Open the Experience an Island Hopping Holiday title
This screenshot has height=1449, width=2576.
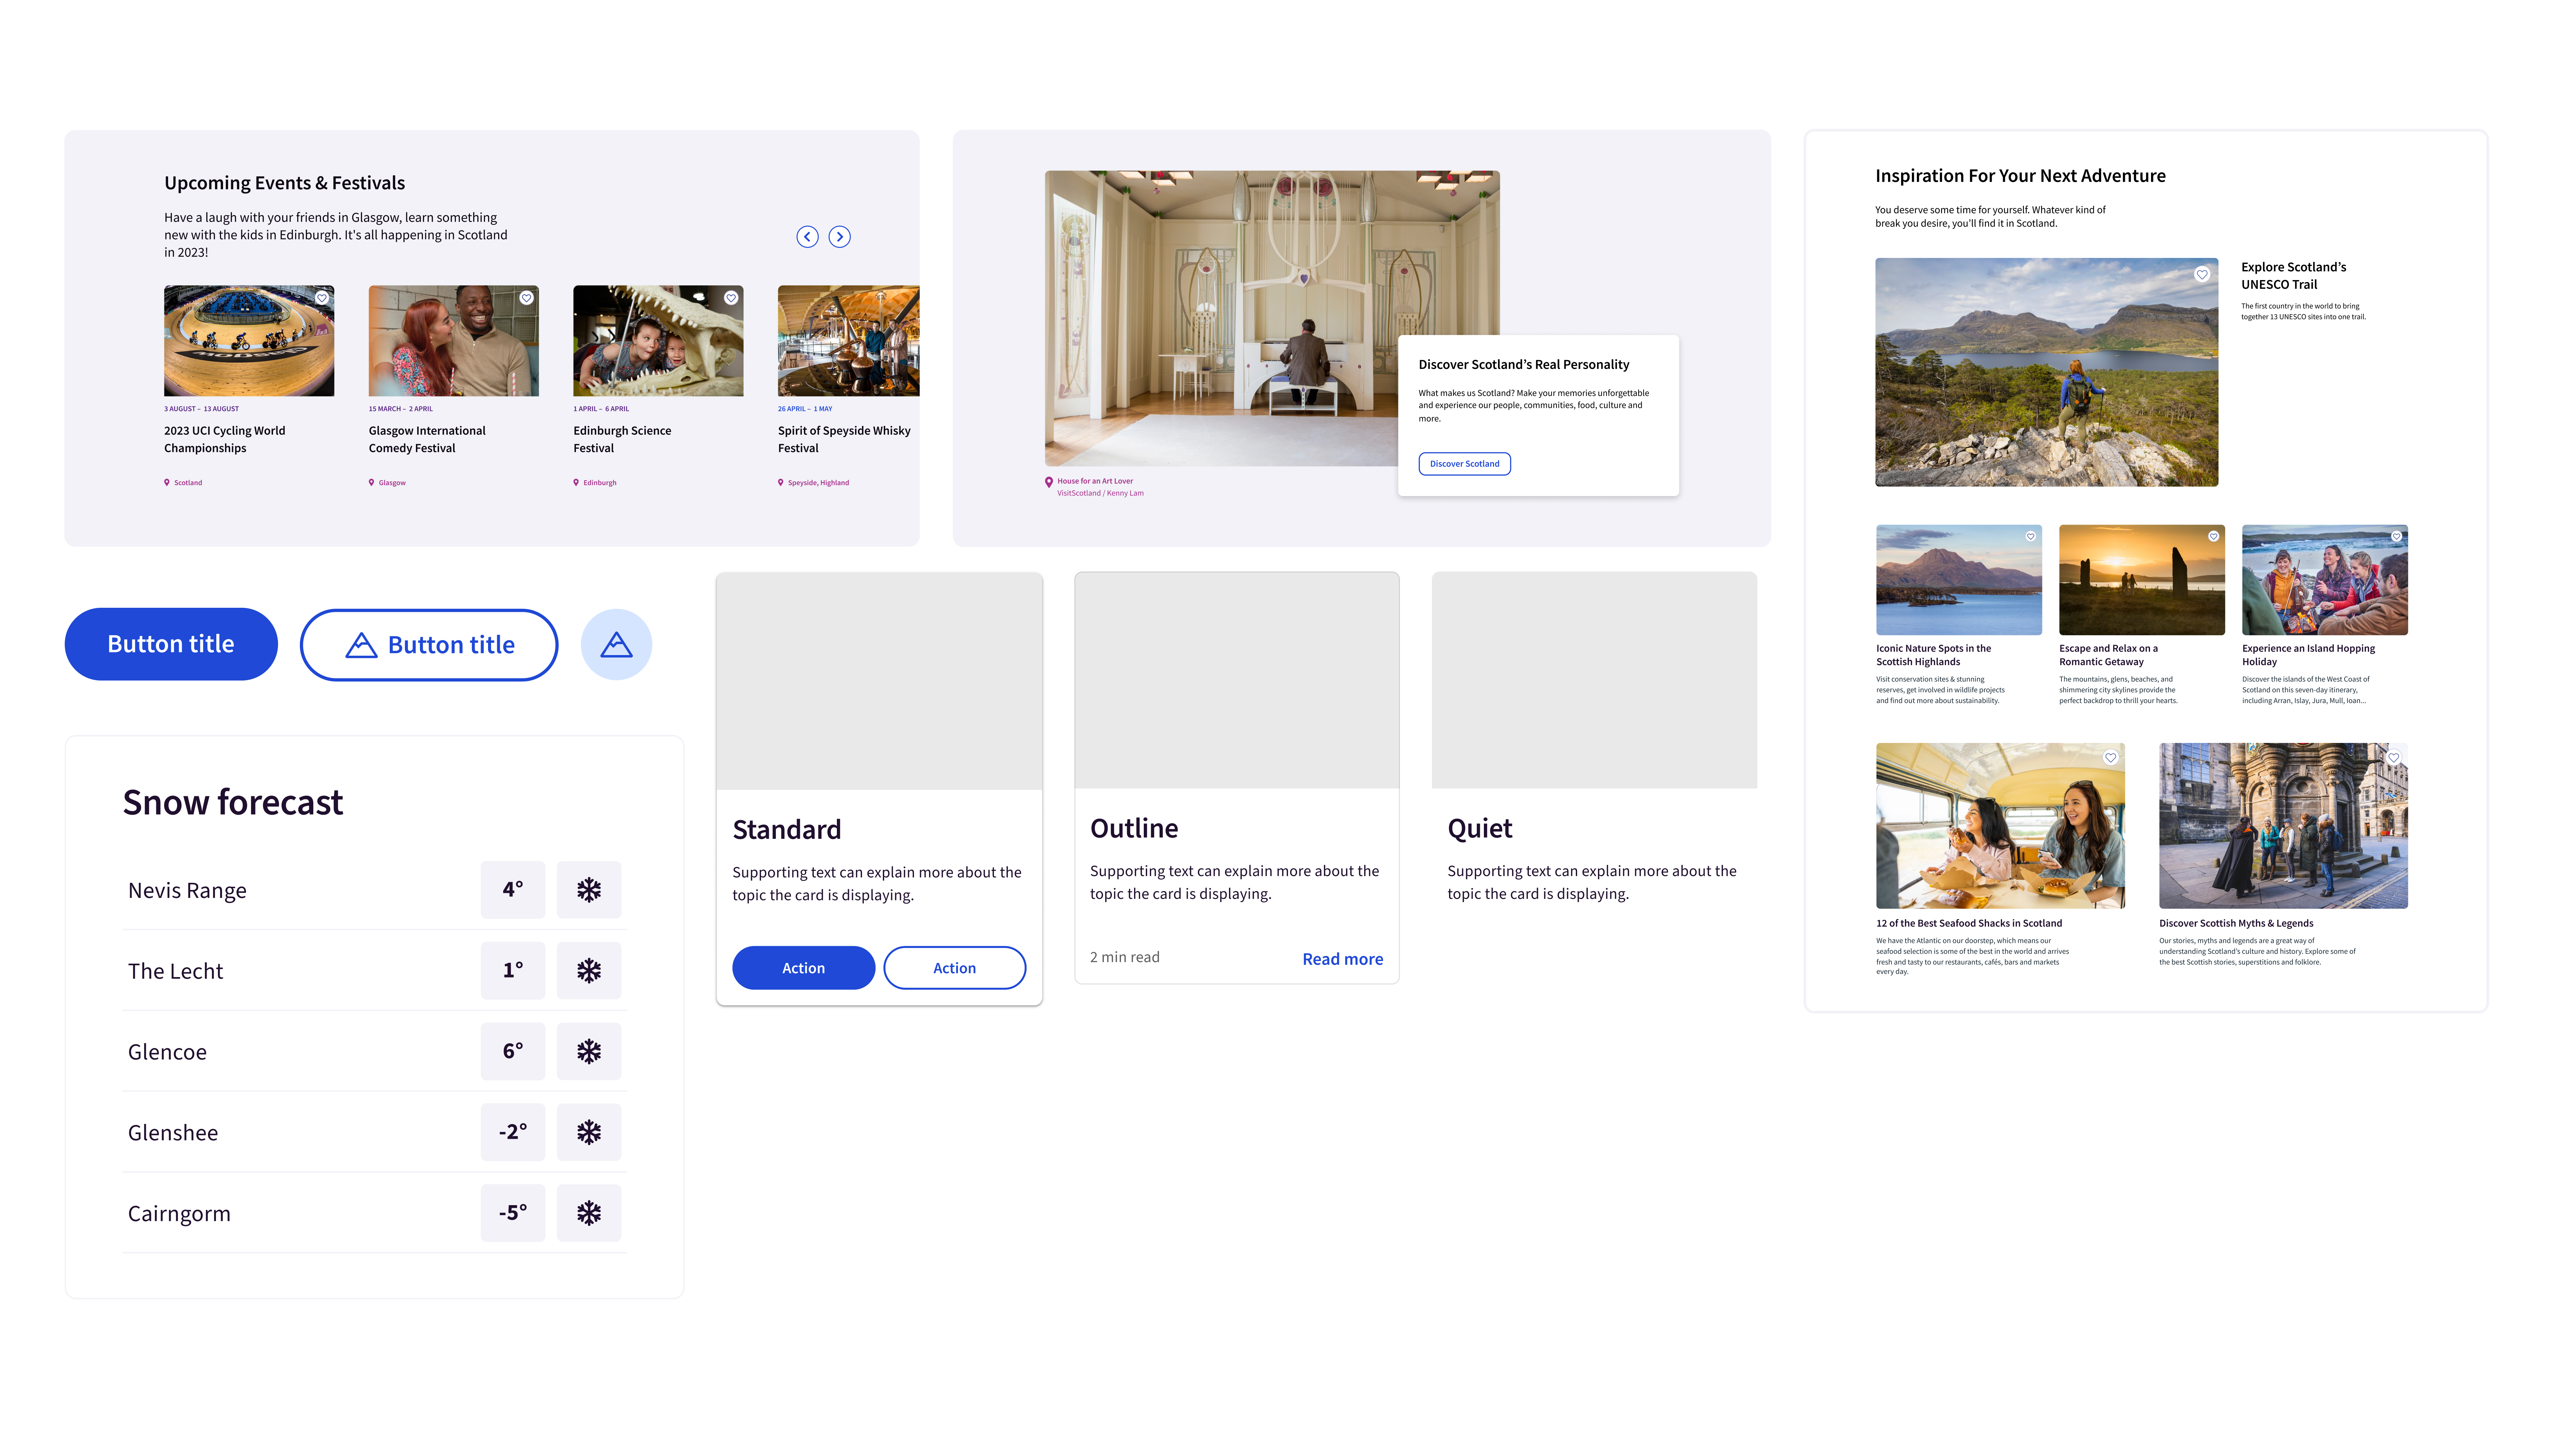[x=2308, y=655]
